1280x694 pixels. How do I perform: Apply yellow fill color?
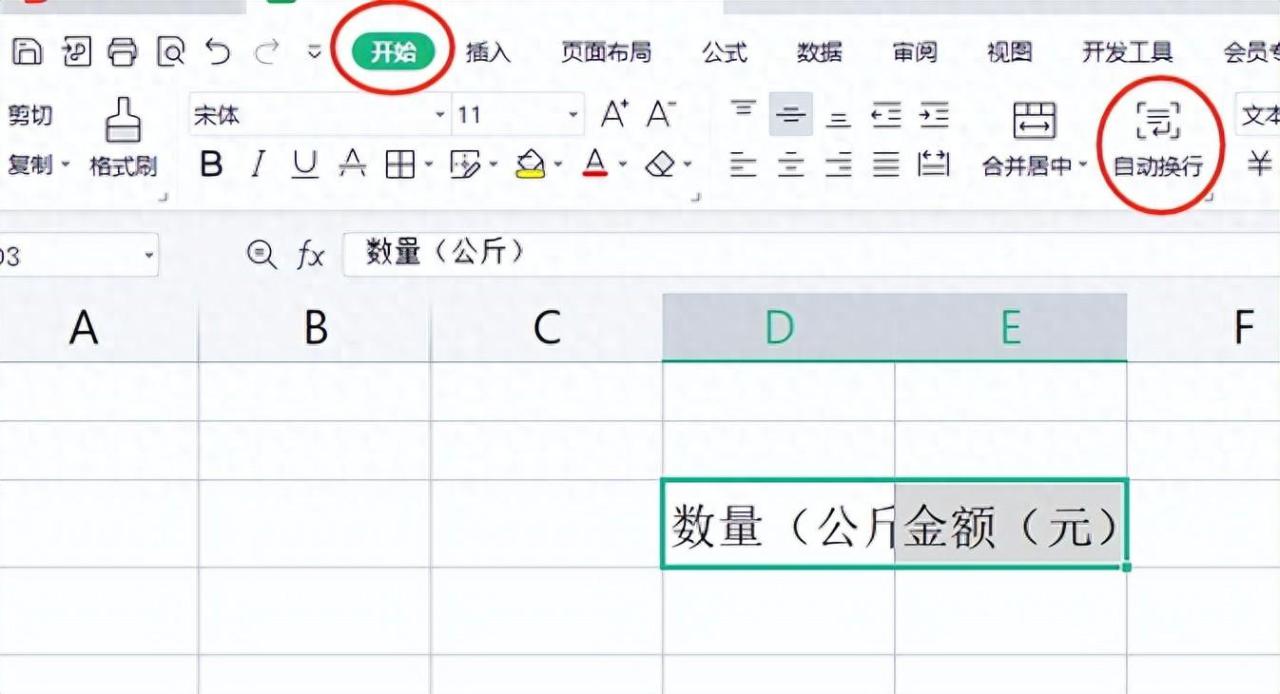[531, 164]
